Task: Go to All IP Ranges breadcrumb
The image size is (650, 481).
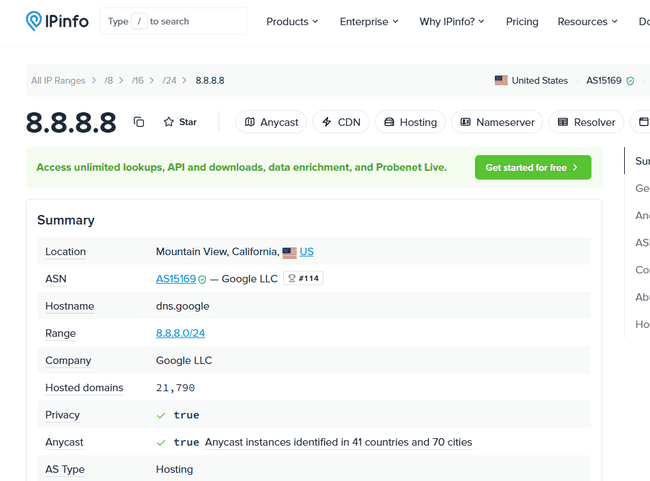Action: pos(58,80)
